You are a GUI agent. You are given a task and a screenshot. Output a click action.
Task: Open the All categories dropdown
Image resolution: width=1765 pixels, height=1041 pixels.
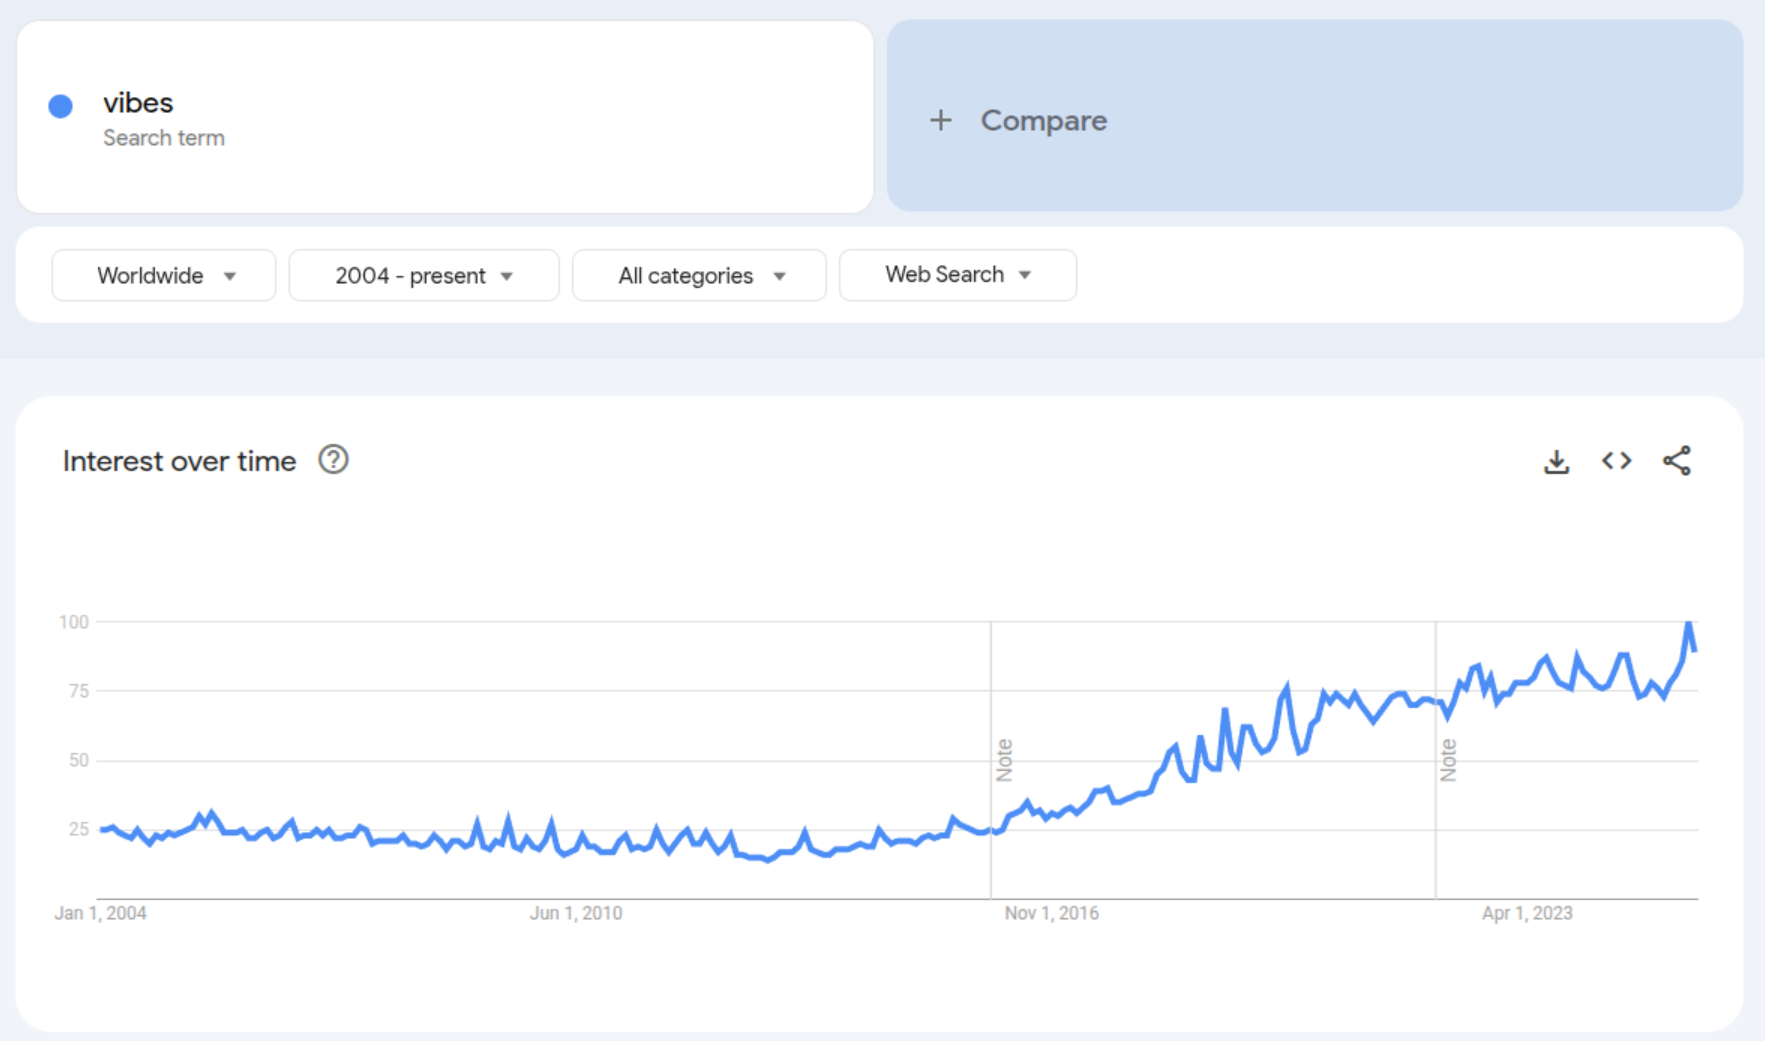tap(699, 276)
